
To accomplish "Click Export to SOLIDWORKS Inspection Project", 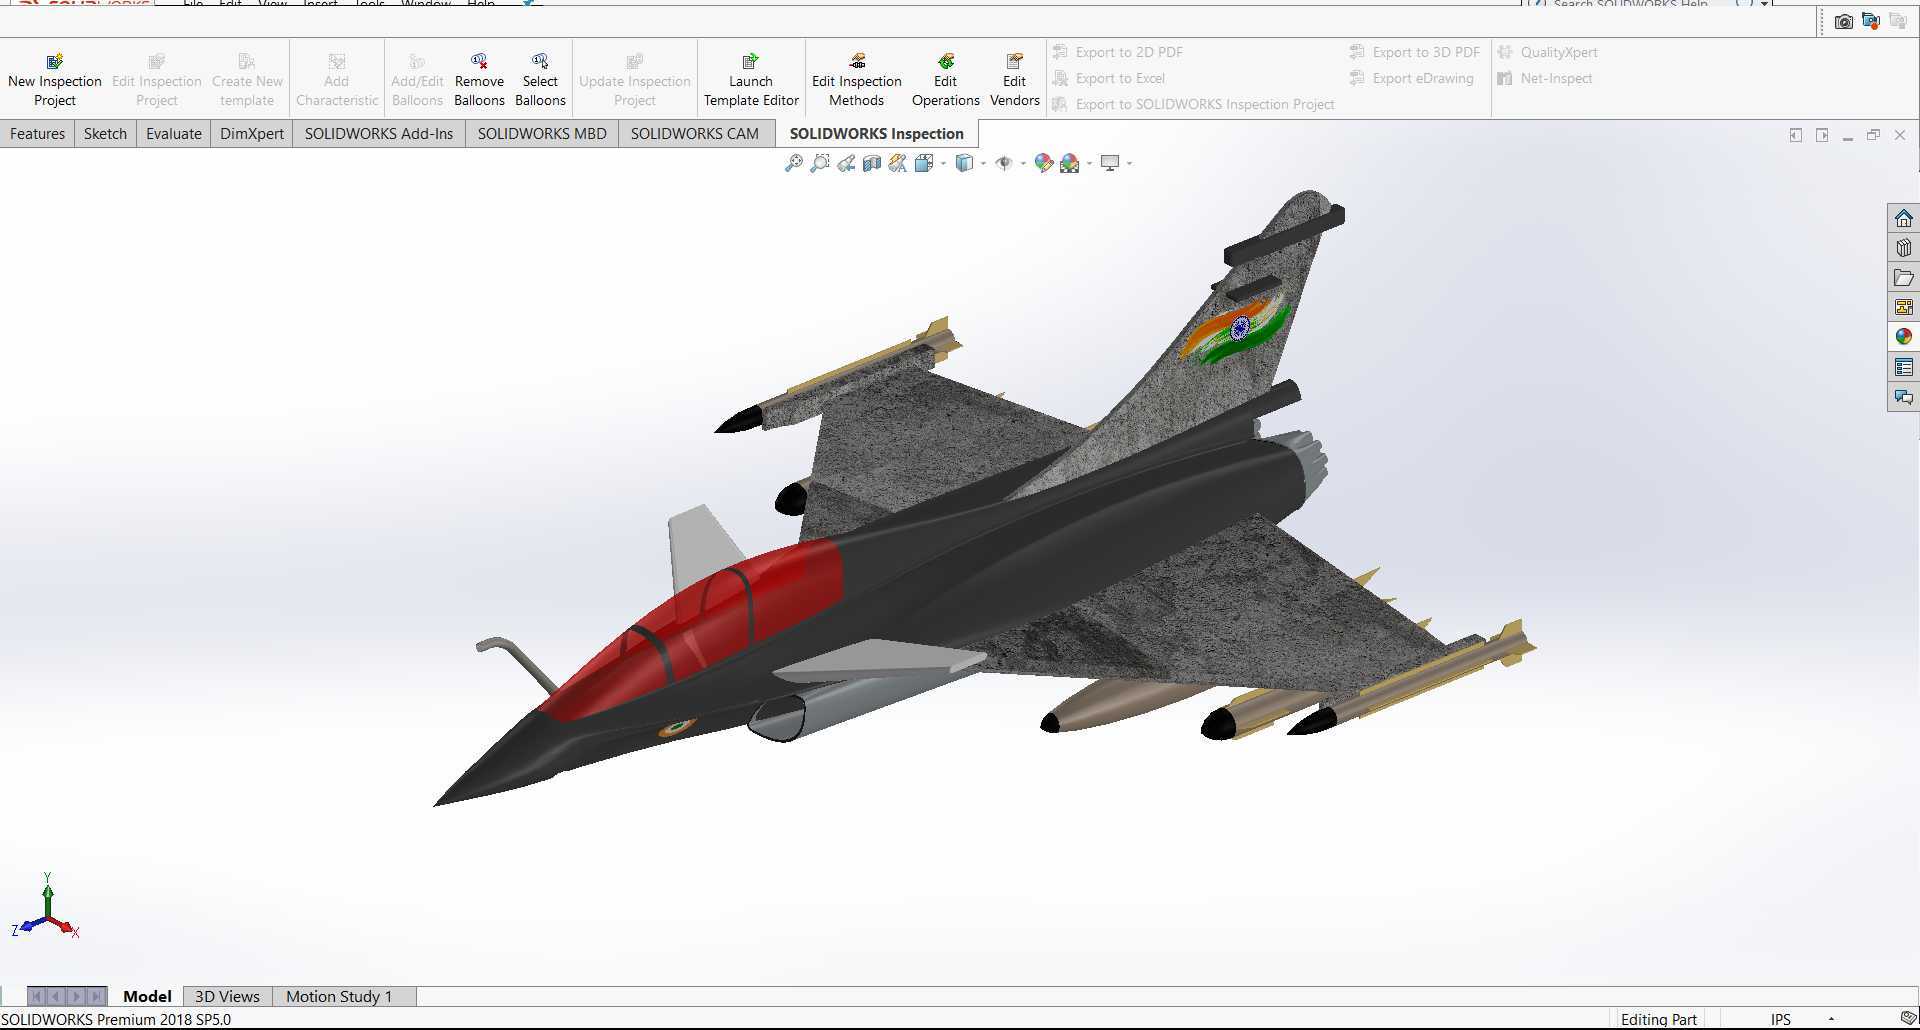I will [x=1194, y=104].
